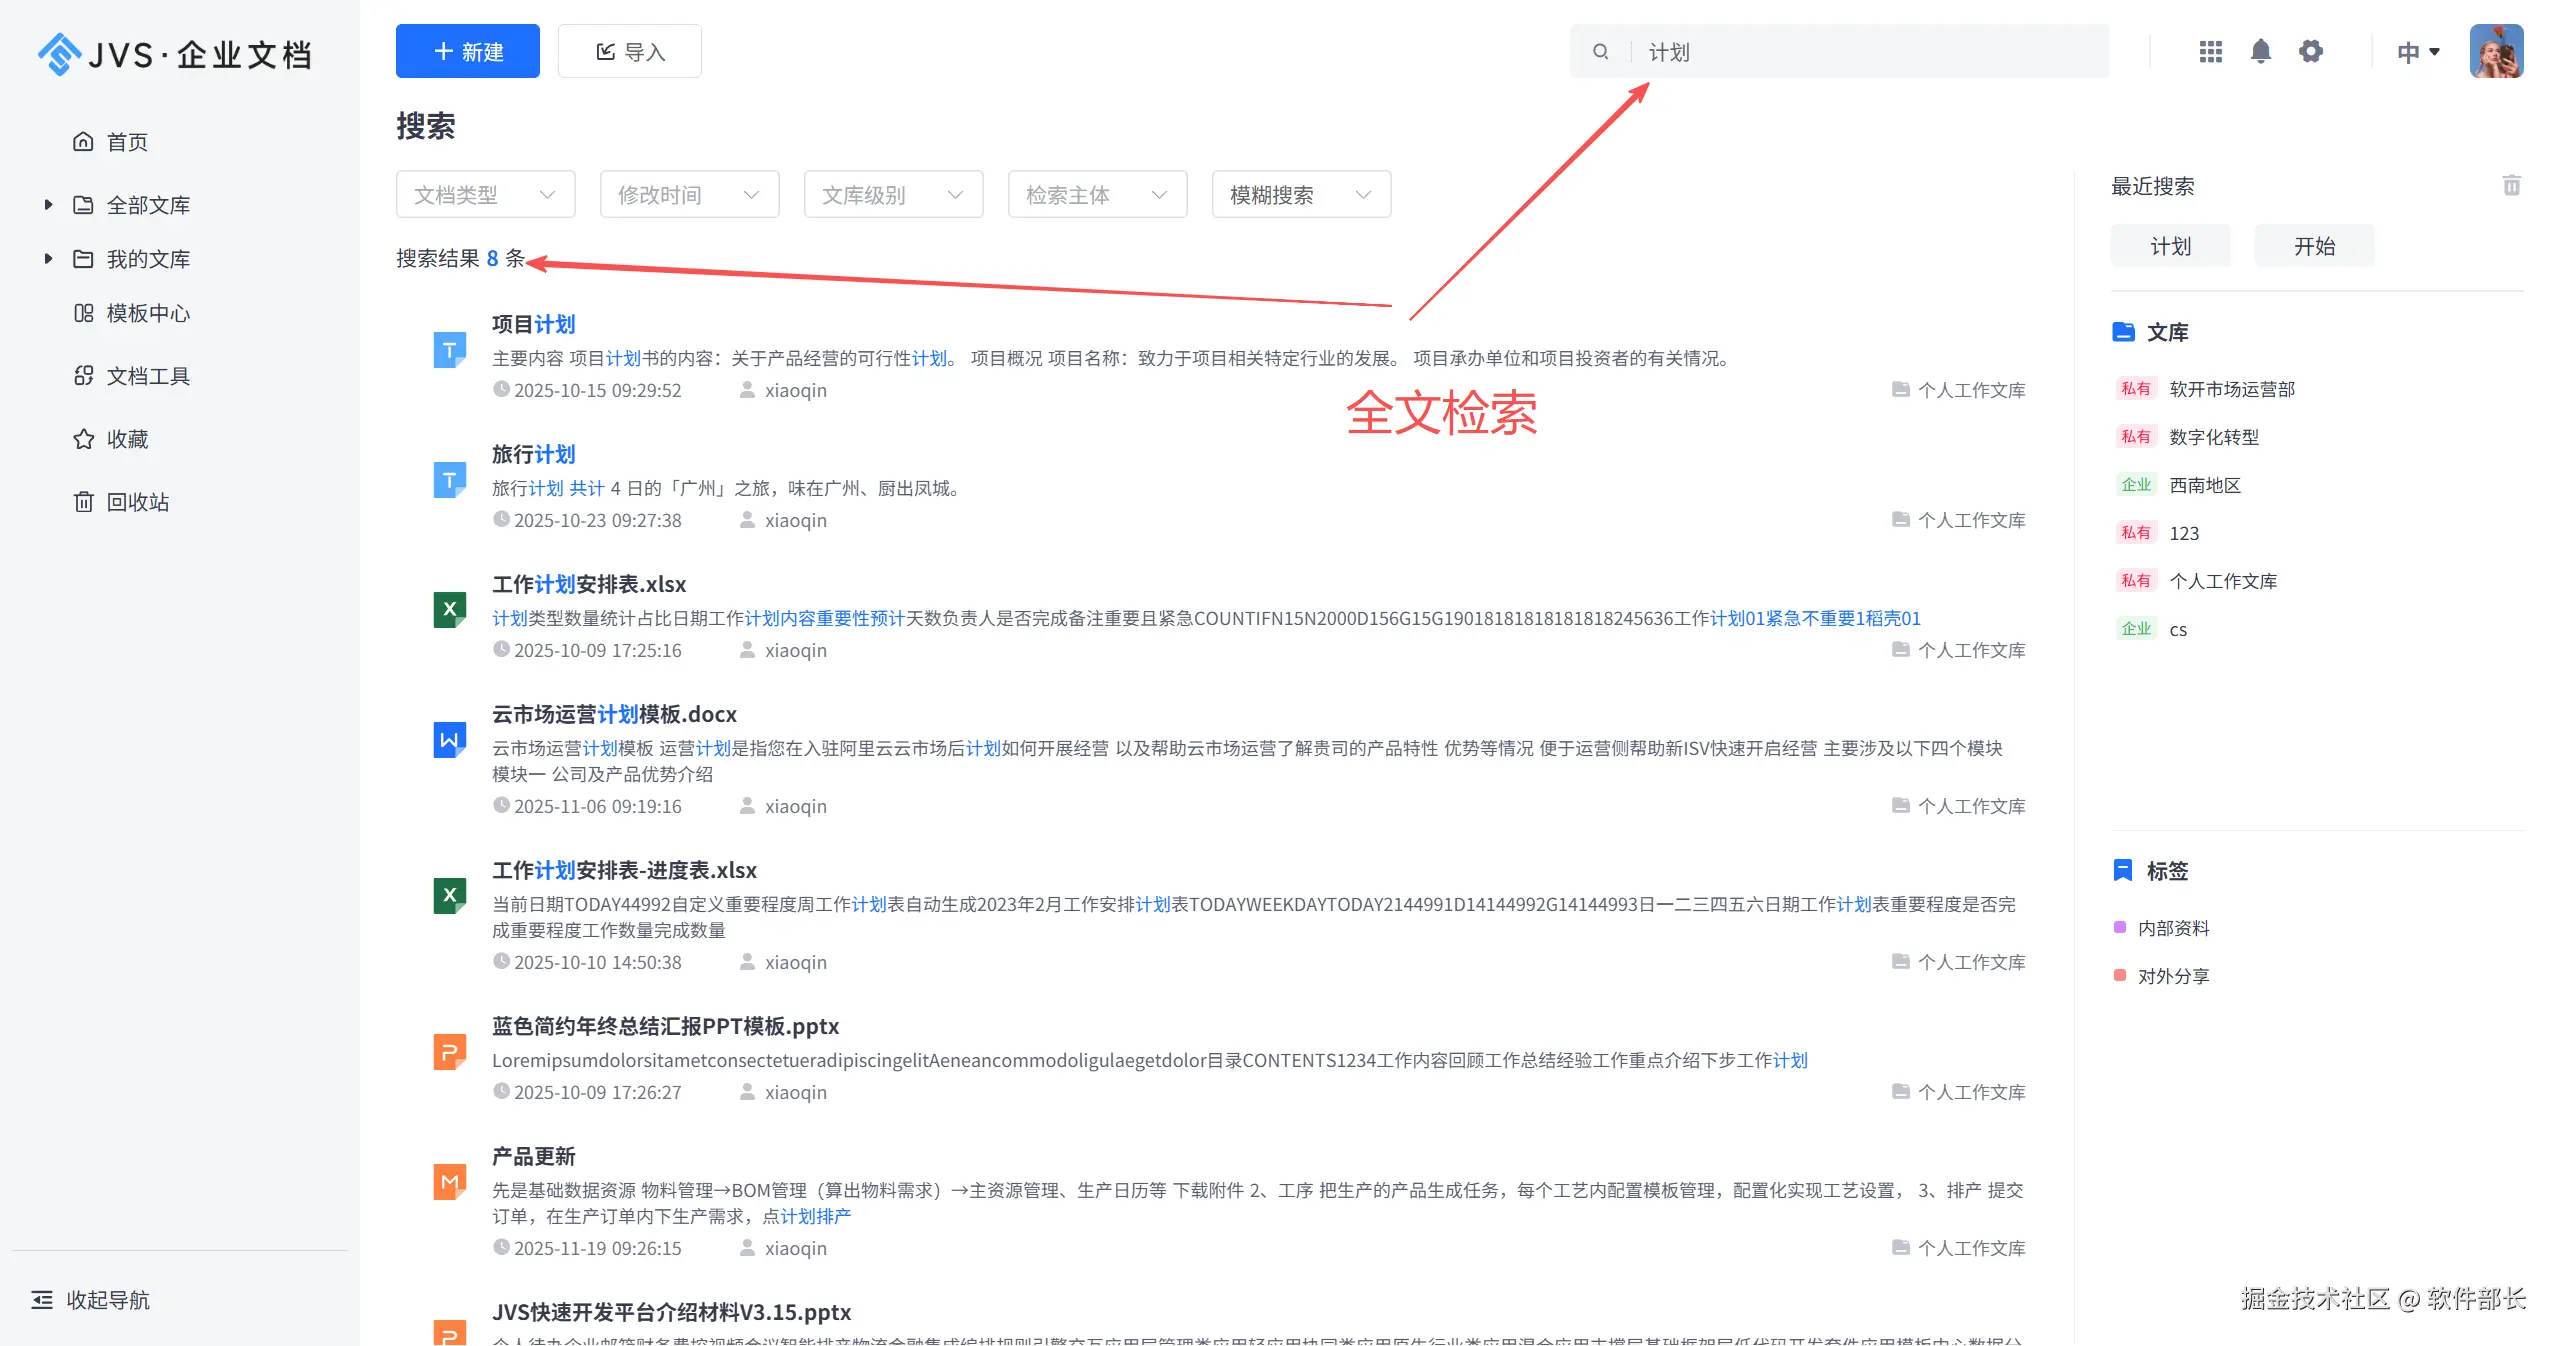Open the apps grid icon
2560x1346 pixels.
pos(2210,51)
